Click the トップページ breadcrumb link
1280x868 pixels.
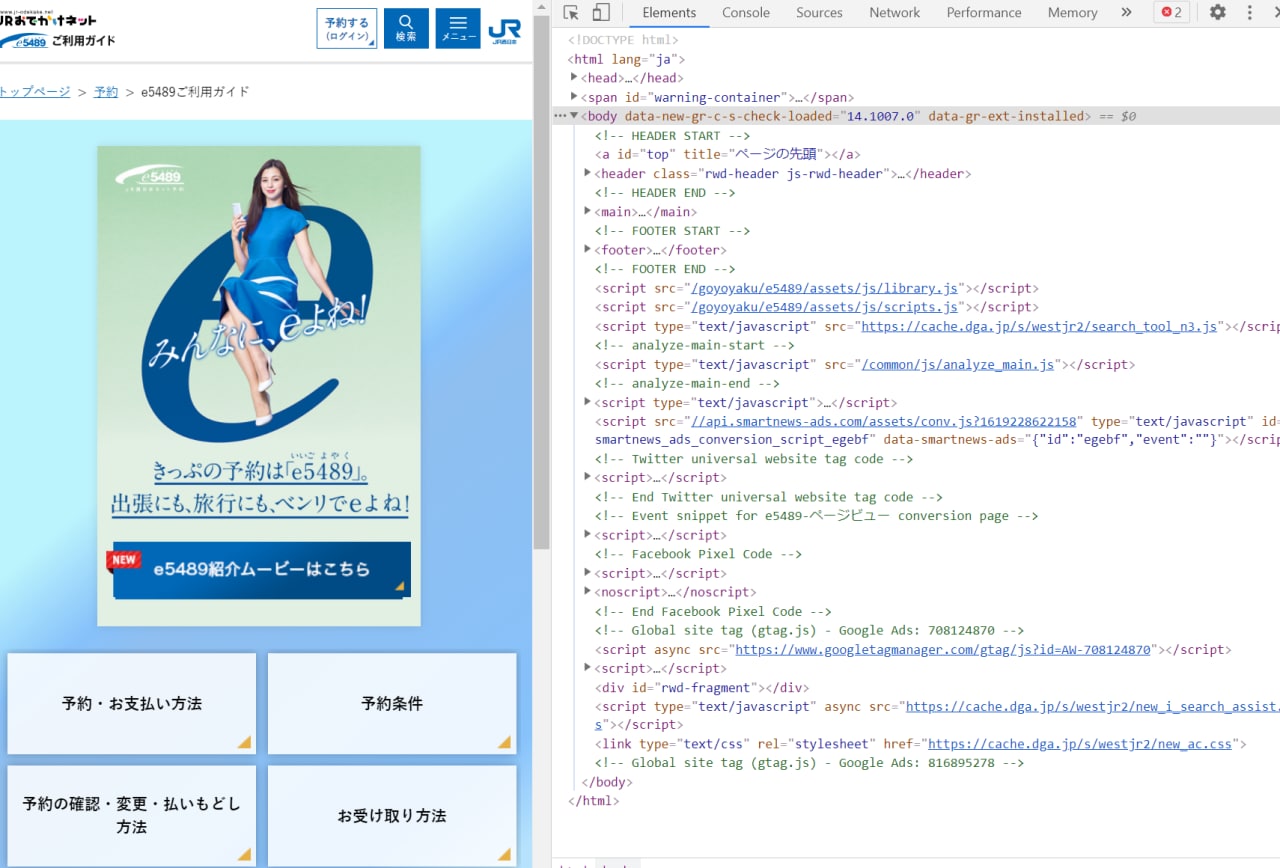[35, 92]
